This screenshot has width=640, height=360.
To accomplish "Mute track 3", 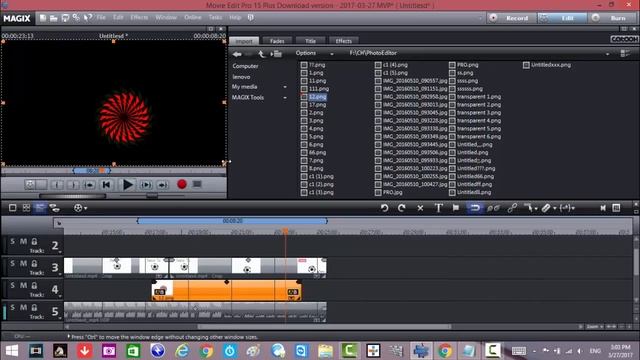I will [x=23, y=264].
